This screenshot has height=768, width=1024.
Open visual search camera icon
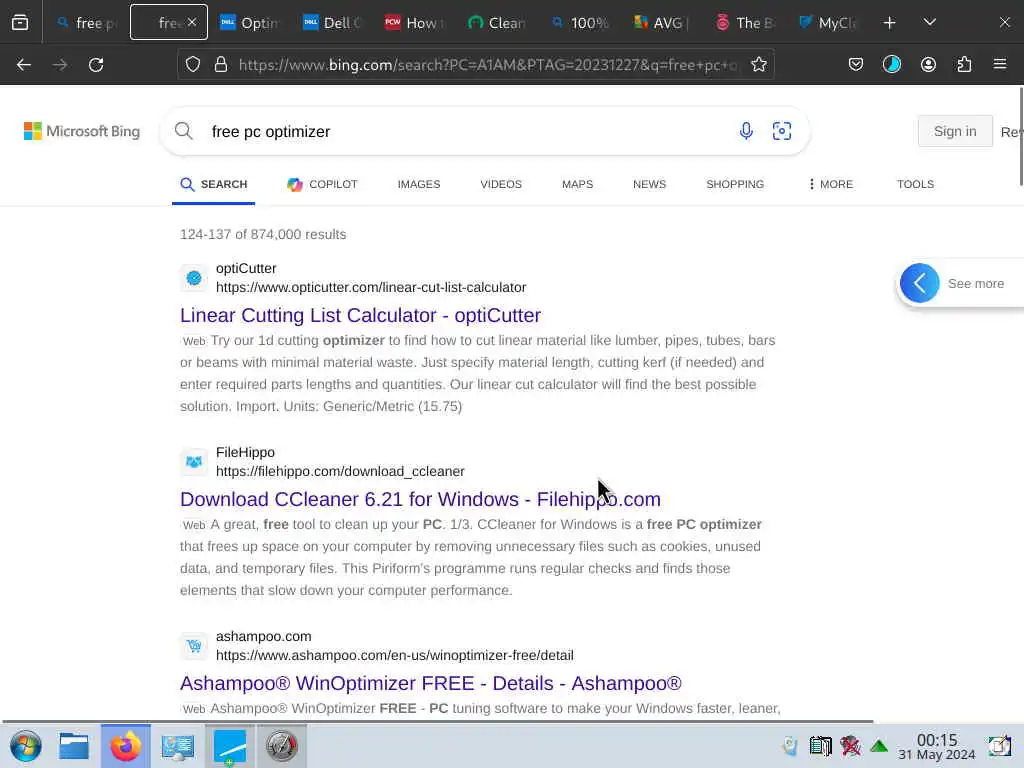[x=782, y=131]
